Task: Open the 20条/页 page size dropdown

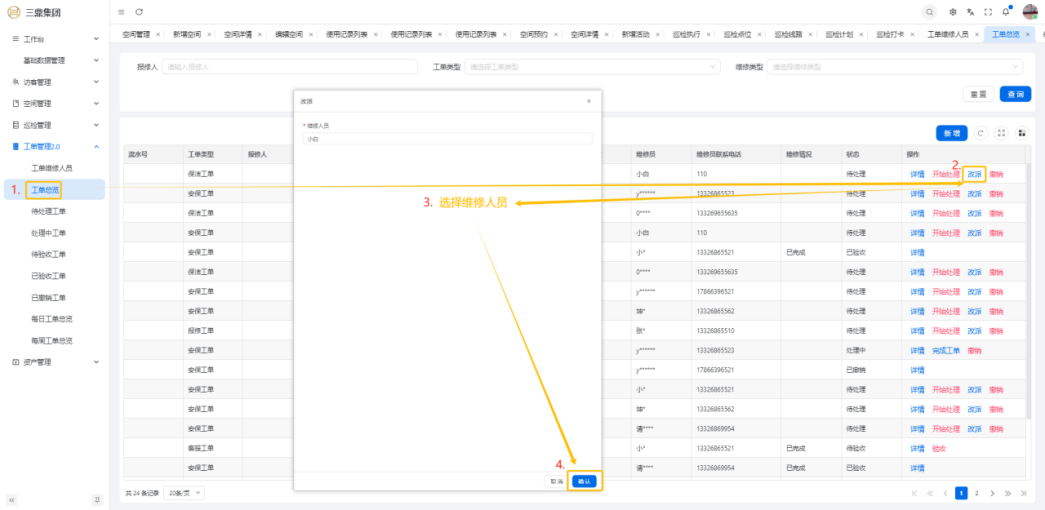Action: 184,493
